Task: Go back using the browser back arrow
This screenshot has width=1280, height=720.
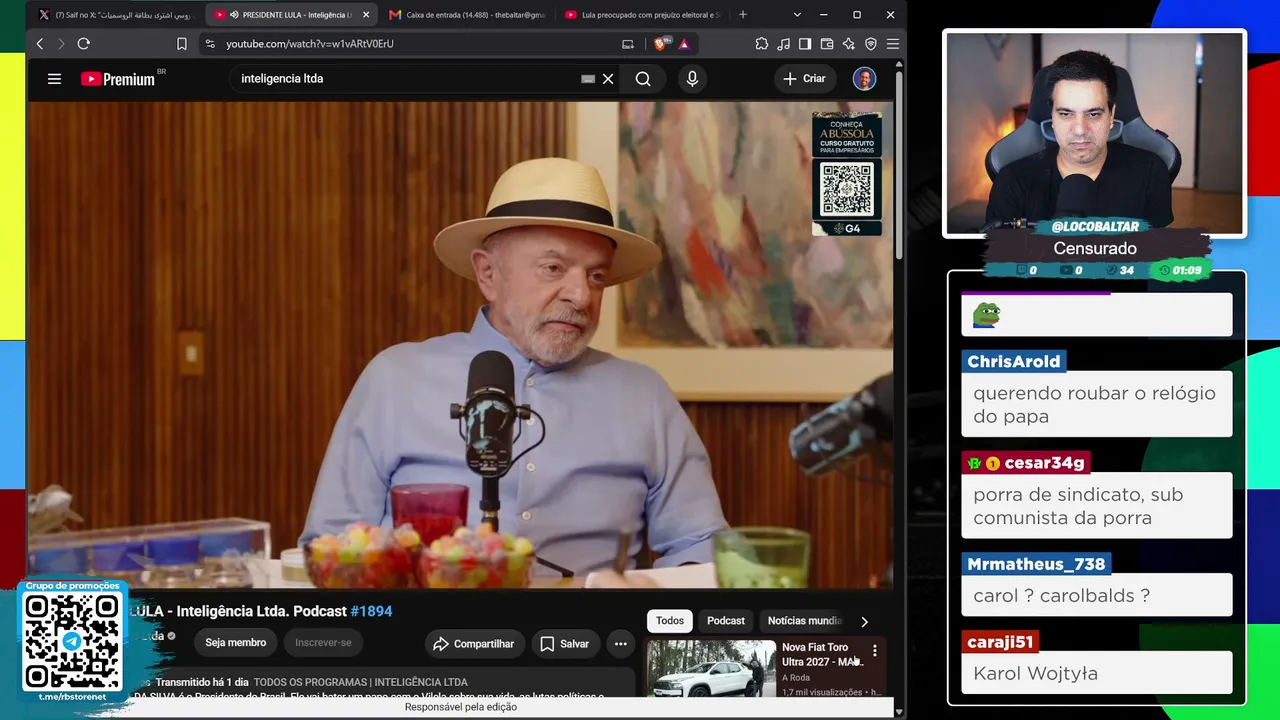Action: 40,44
